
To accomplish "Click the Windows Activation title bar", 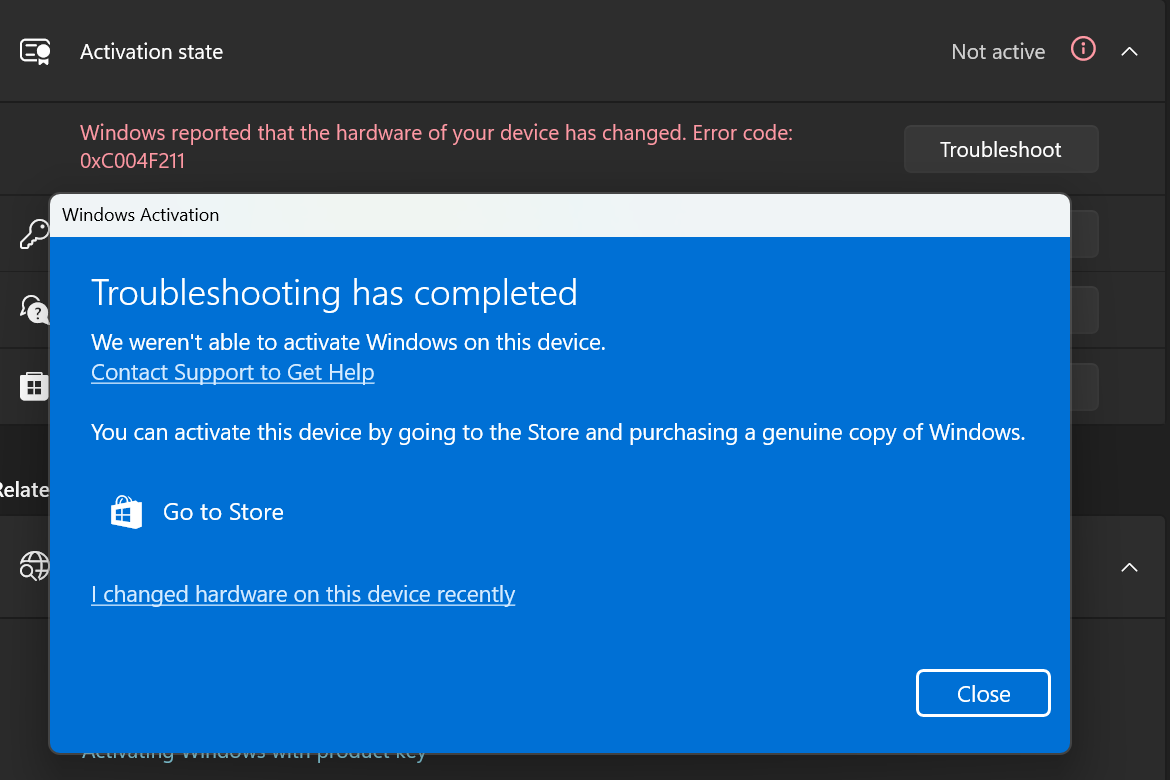I will click(x=560, y=215).
